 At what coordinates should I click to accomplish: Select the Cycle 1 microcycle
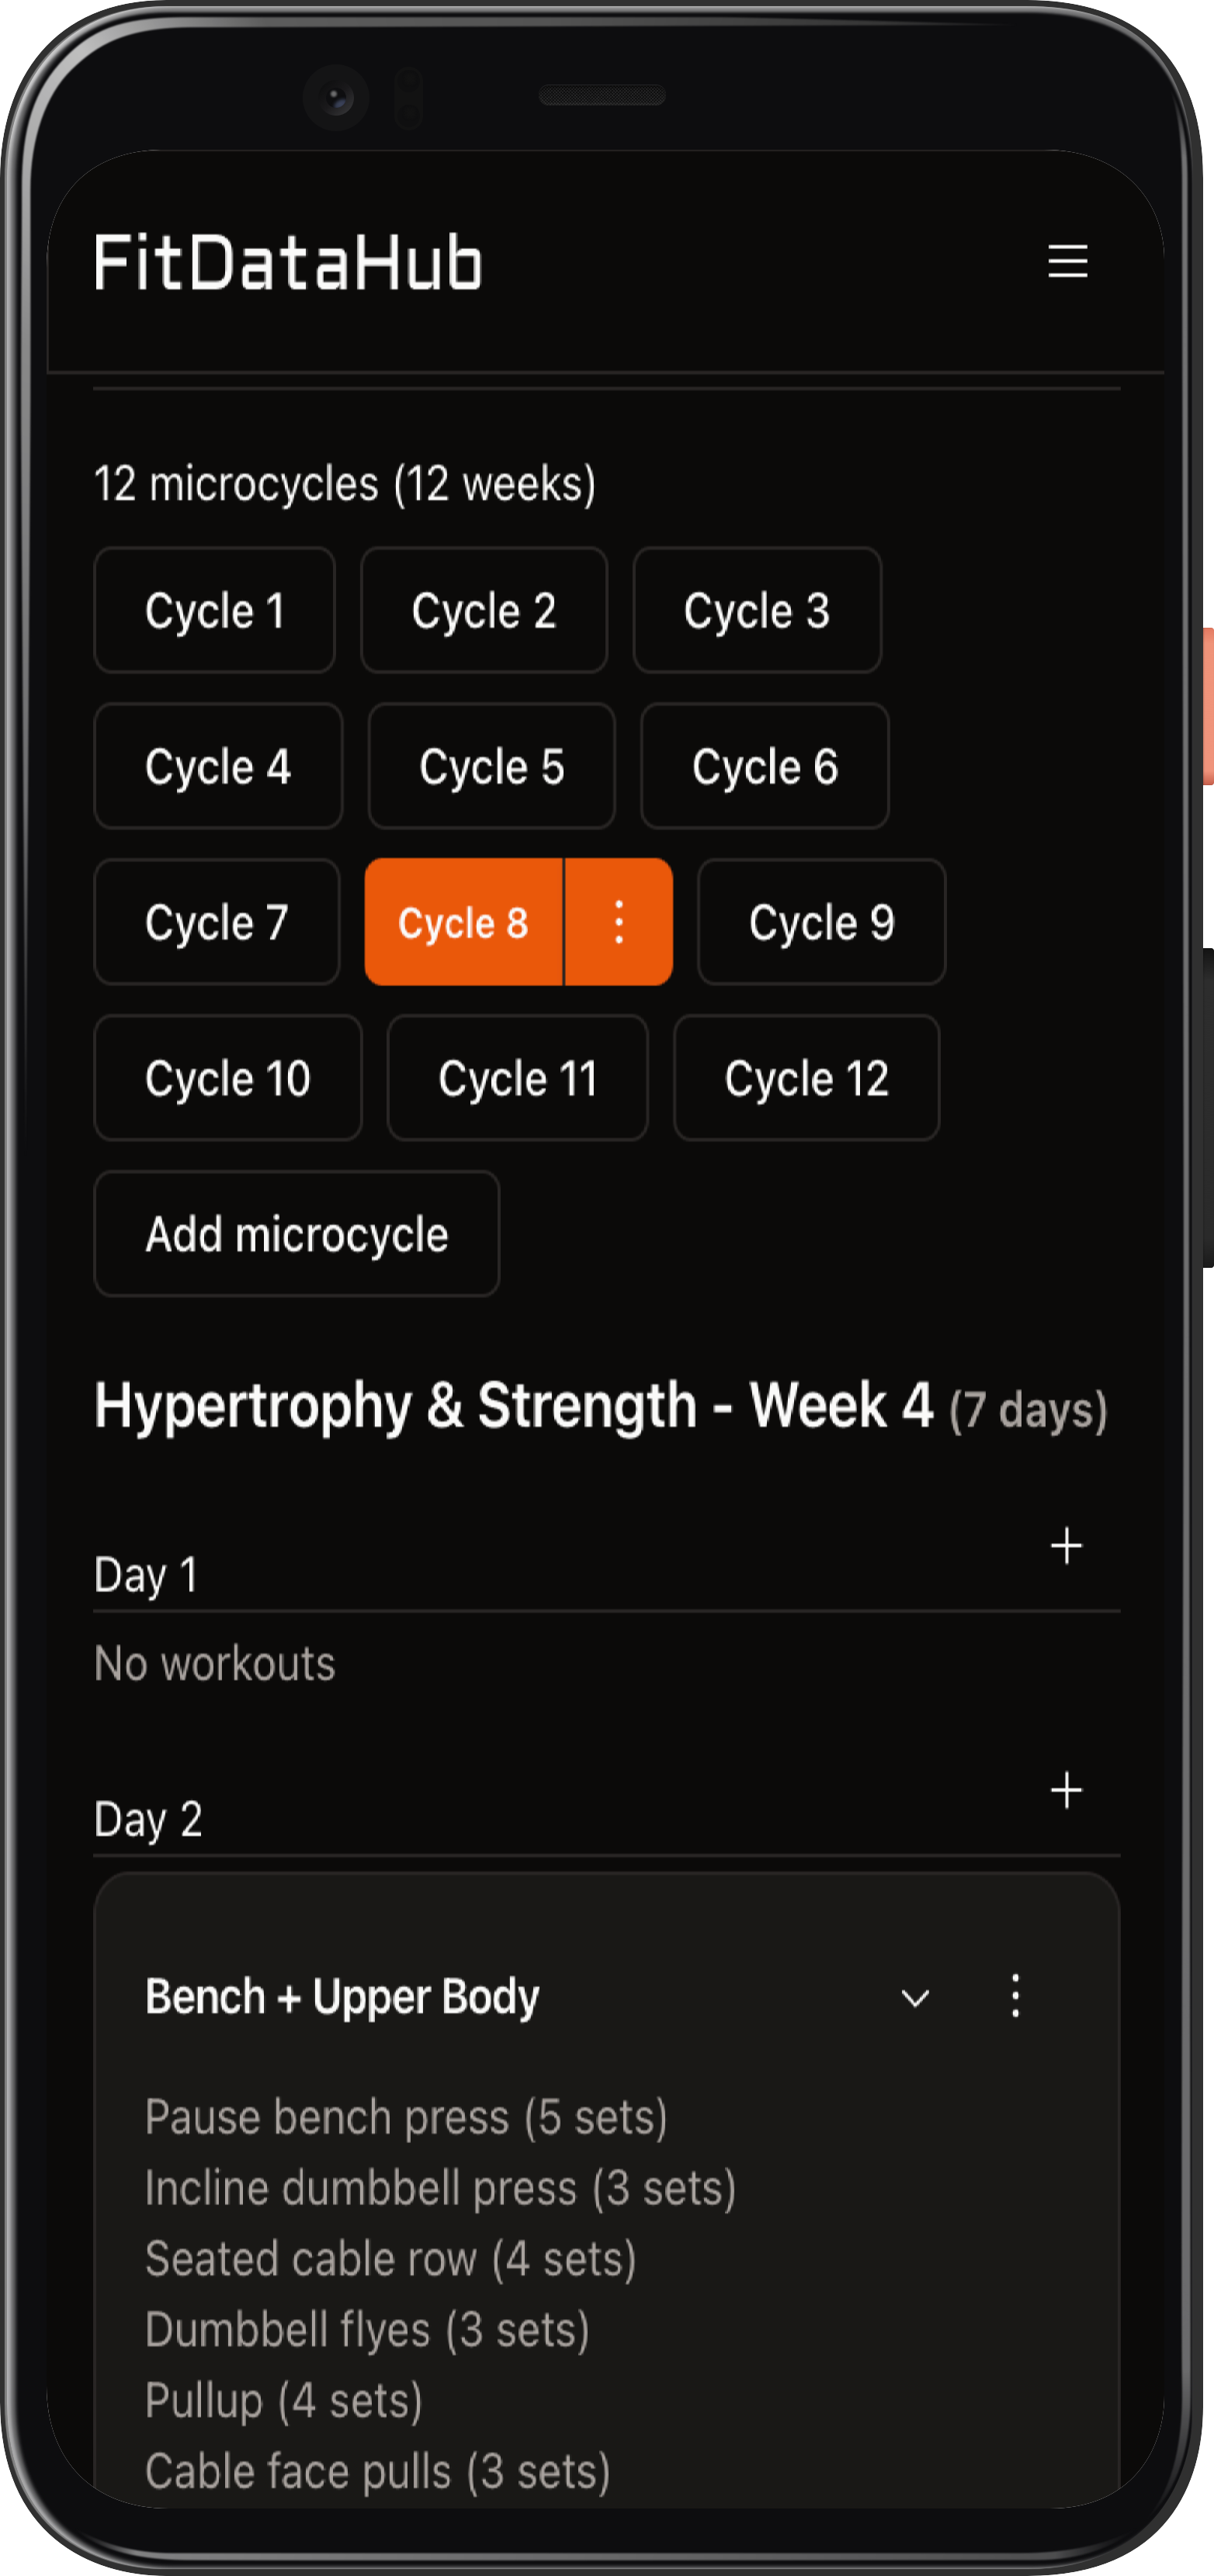pyautogui.click(x=214, y=610)
